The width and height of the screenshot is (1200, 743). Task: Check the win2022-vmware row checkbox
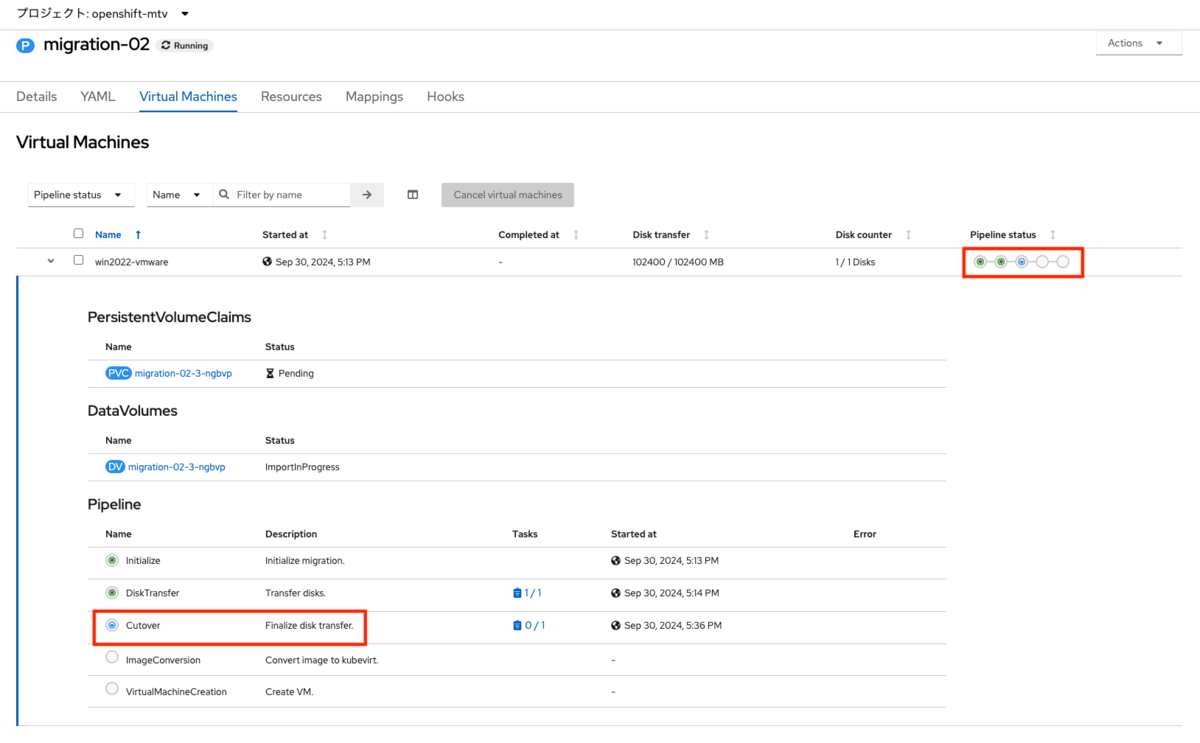click(78, 261)
